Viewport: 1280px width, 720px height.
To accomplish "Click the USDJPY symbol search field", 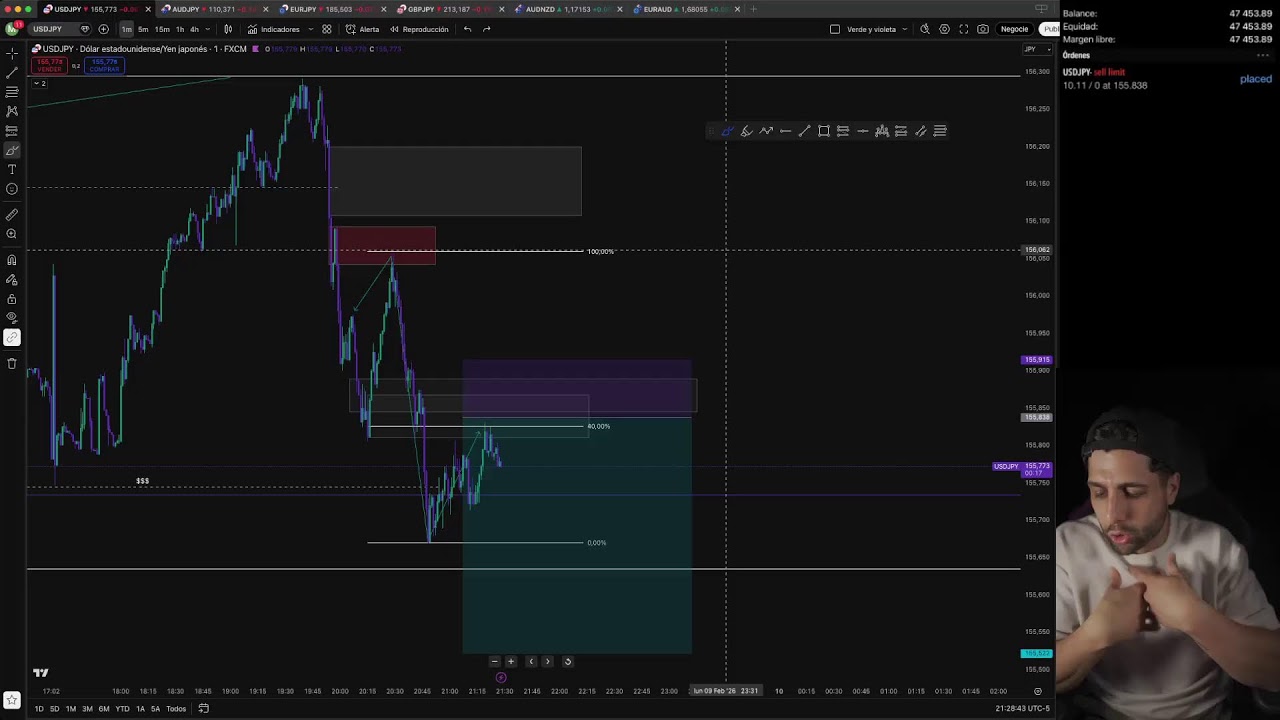I will click(x=57, y=29).
